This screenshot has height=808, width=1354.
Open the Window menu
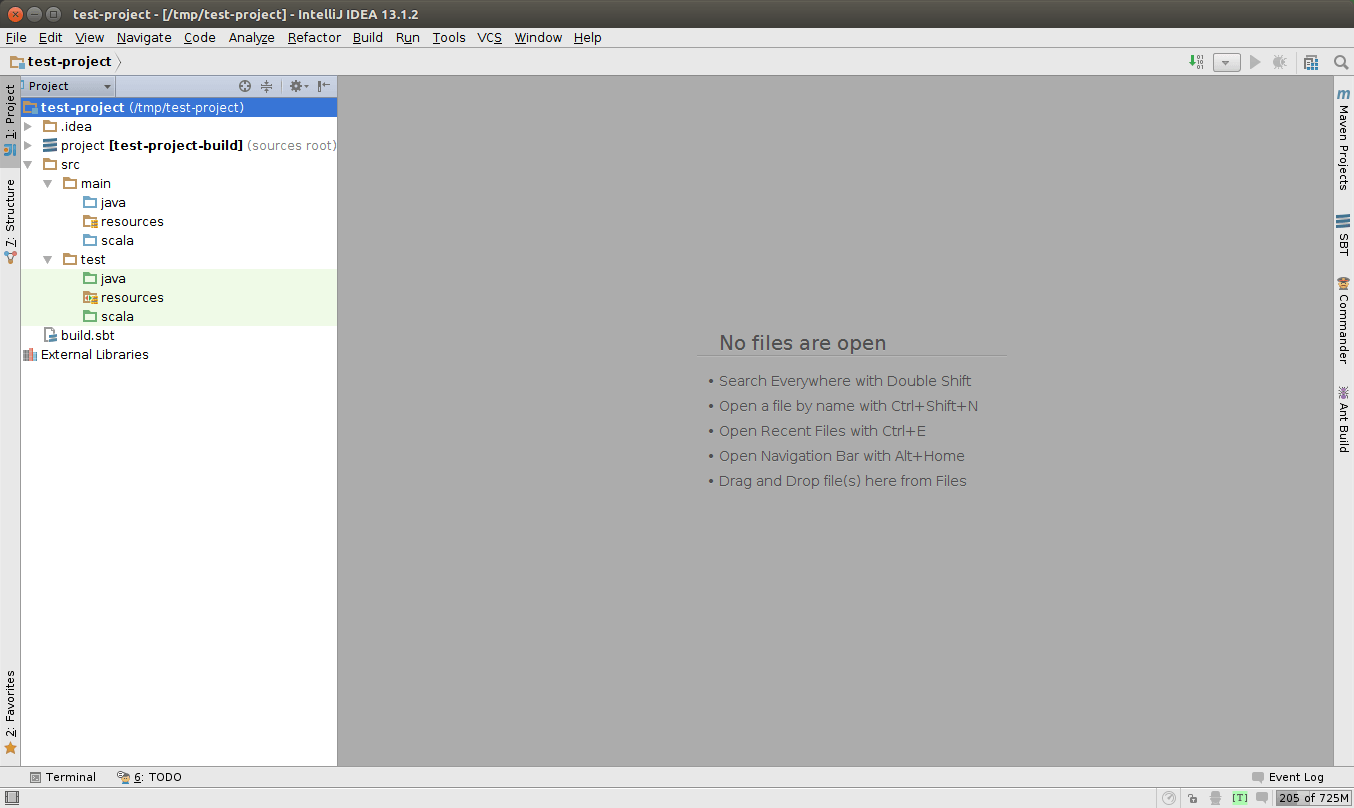538,37
